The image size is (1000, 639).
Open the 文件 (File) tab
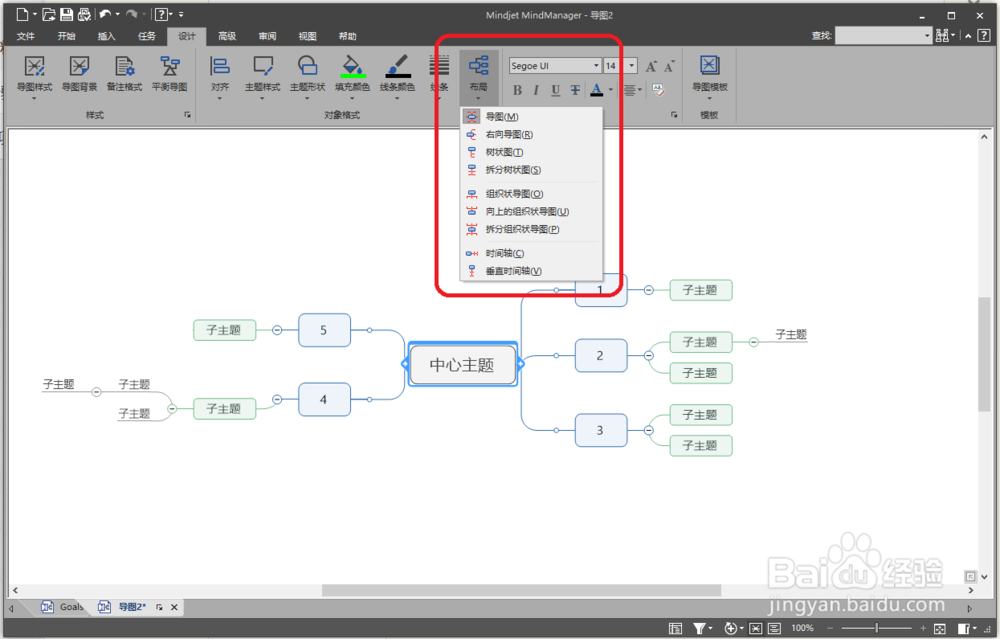(26, 36)
